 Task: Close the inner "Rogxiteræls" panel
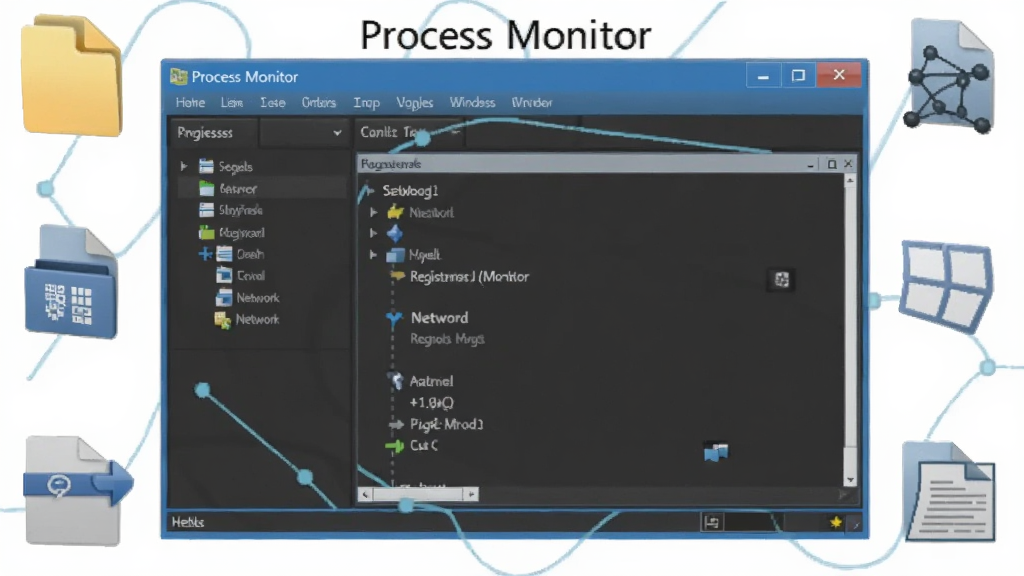848,164
